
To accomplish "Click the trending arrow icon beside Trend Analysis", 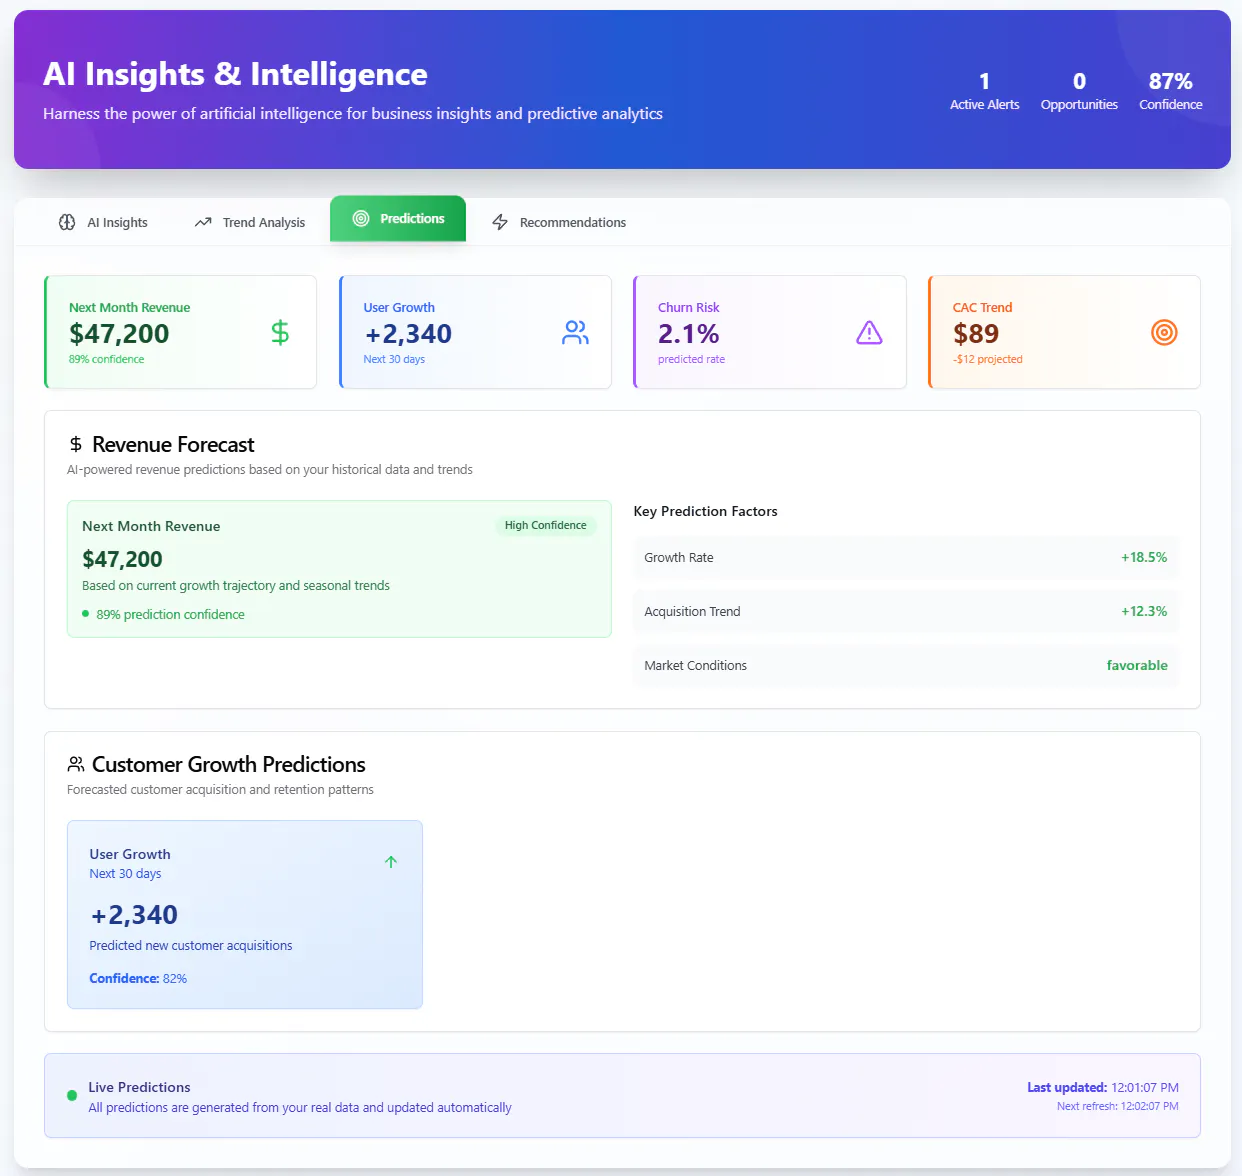I will click(x=203, y=222).
